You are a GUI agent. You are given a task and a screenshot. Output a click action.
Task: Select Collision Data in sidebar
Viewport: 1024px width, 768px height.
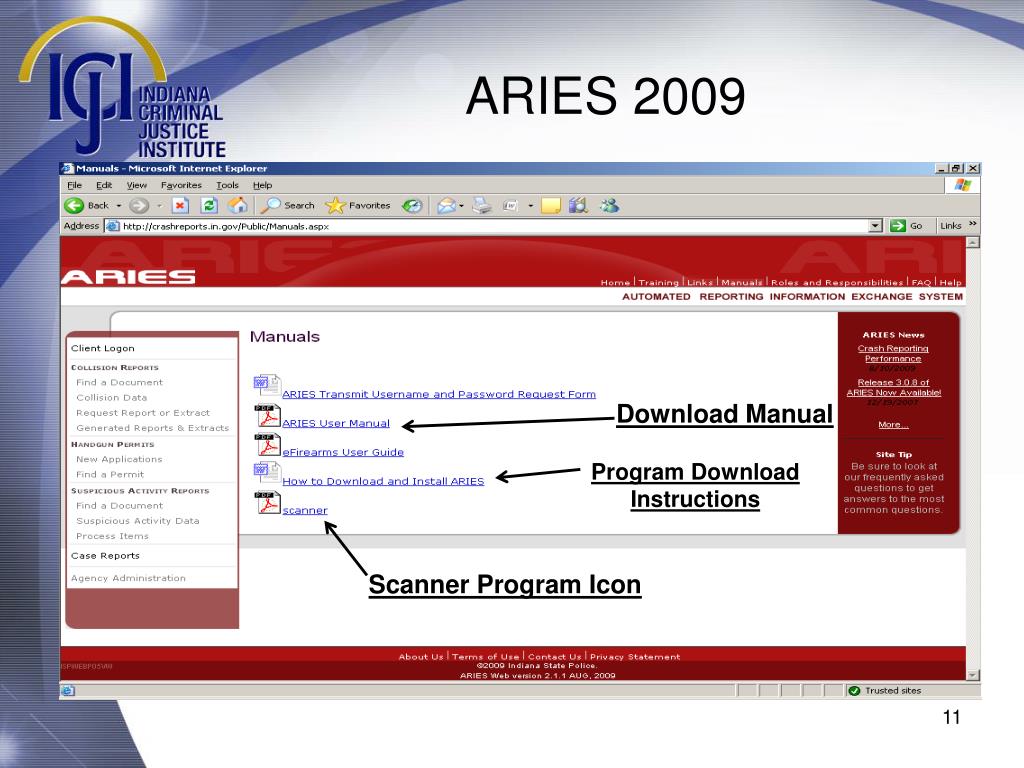(112, 397)
